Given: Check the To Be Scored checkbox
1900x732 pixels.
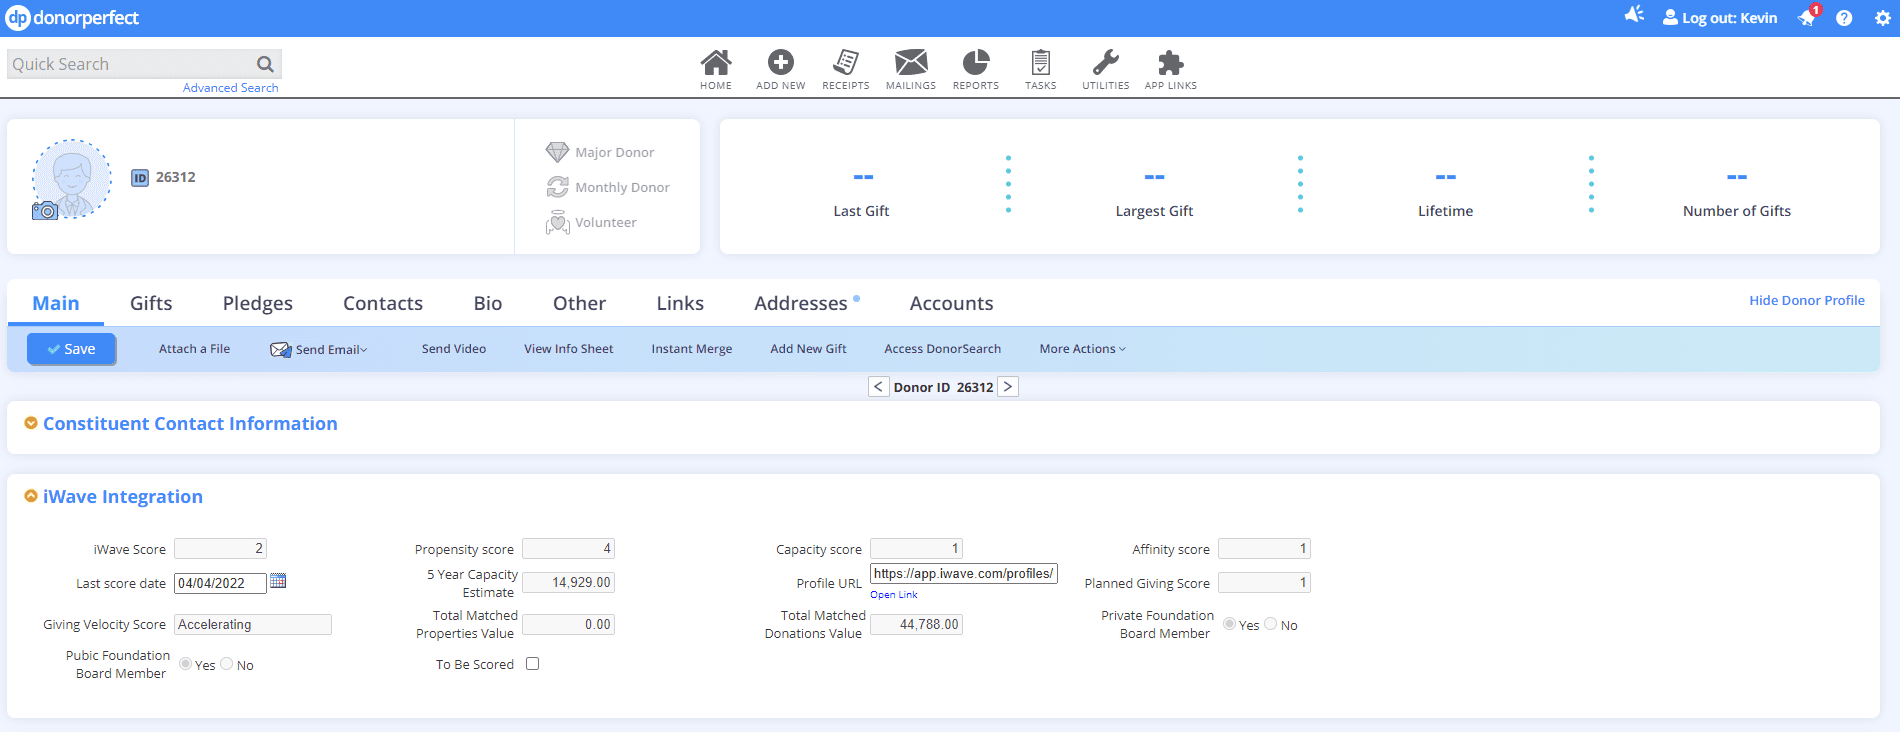Looking at the screenshot, I should click(533, 664).
